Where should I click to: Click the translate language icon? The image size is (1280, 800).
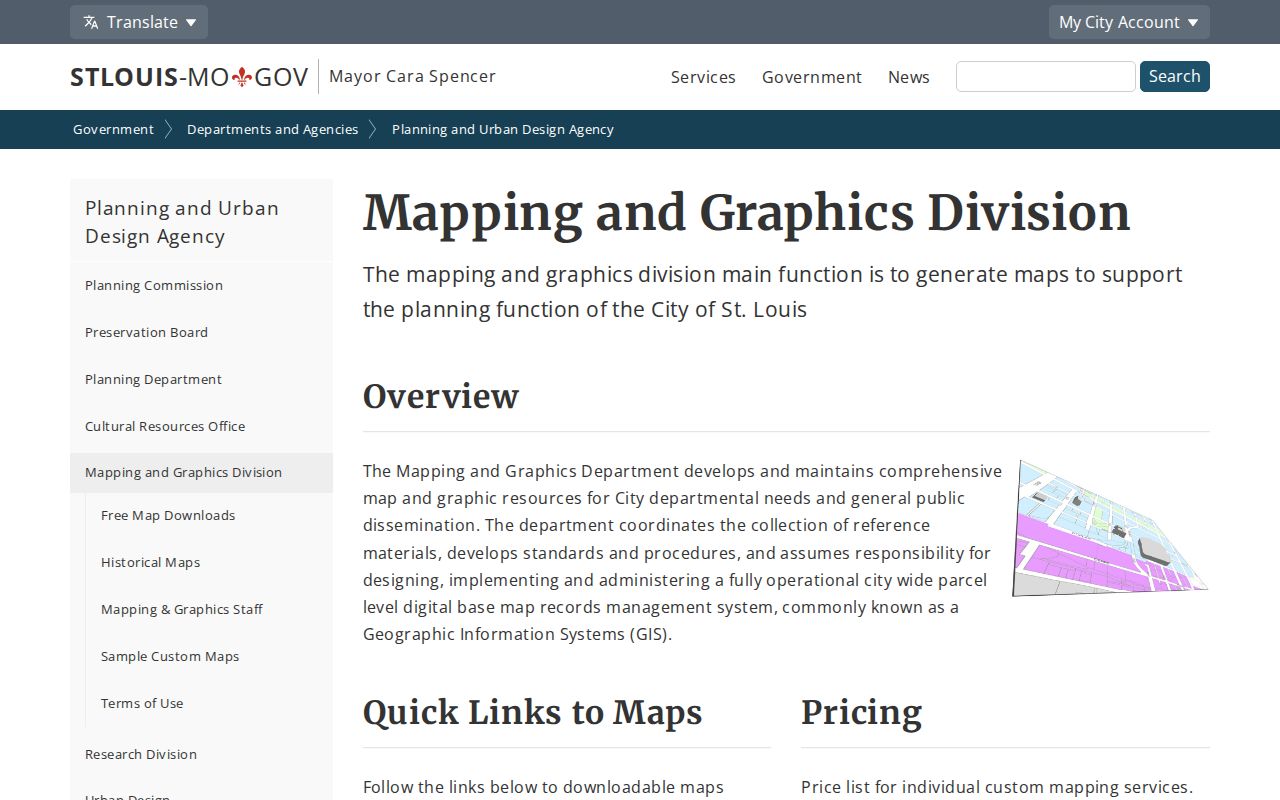91,22
